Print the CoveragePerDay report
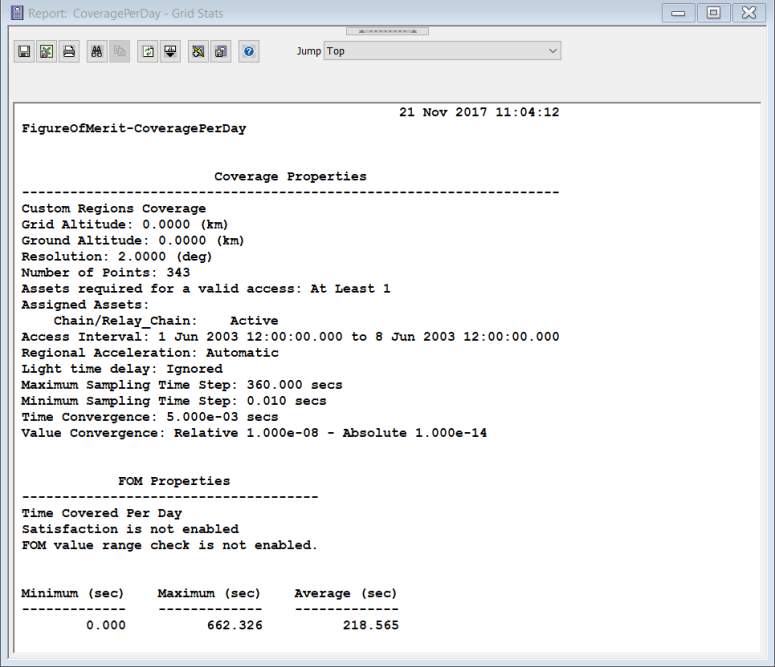 69,51
